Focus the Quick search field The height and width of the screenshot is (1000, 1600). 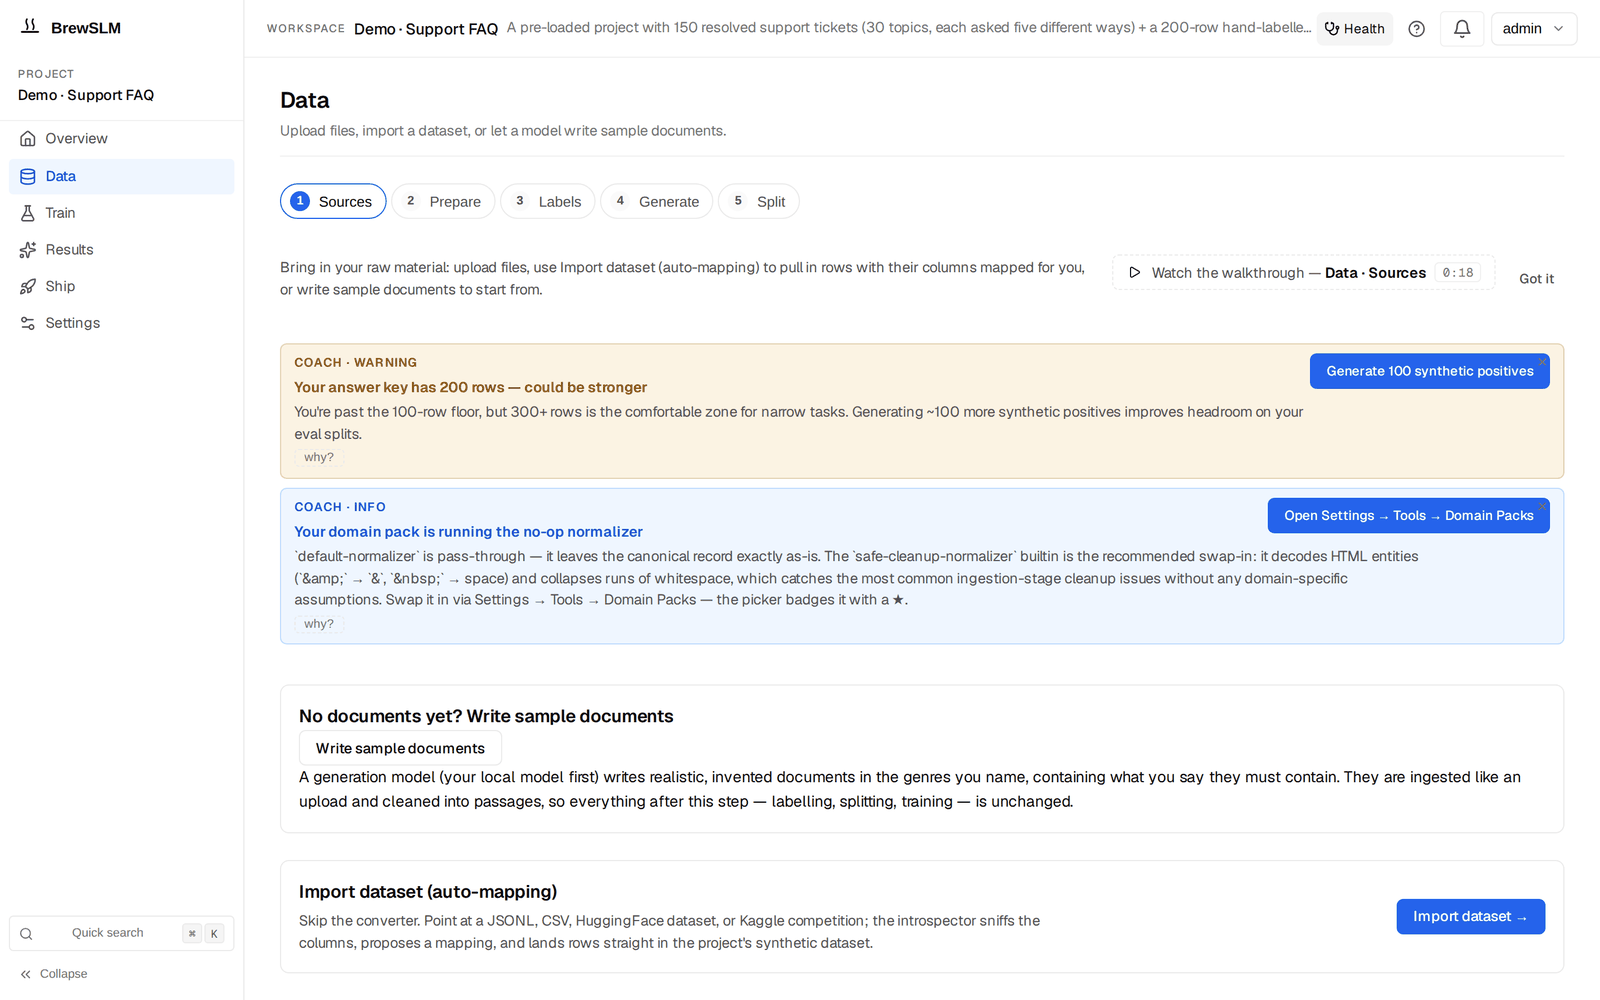[121, 933]
